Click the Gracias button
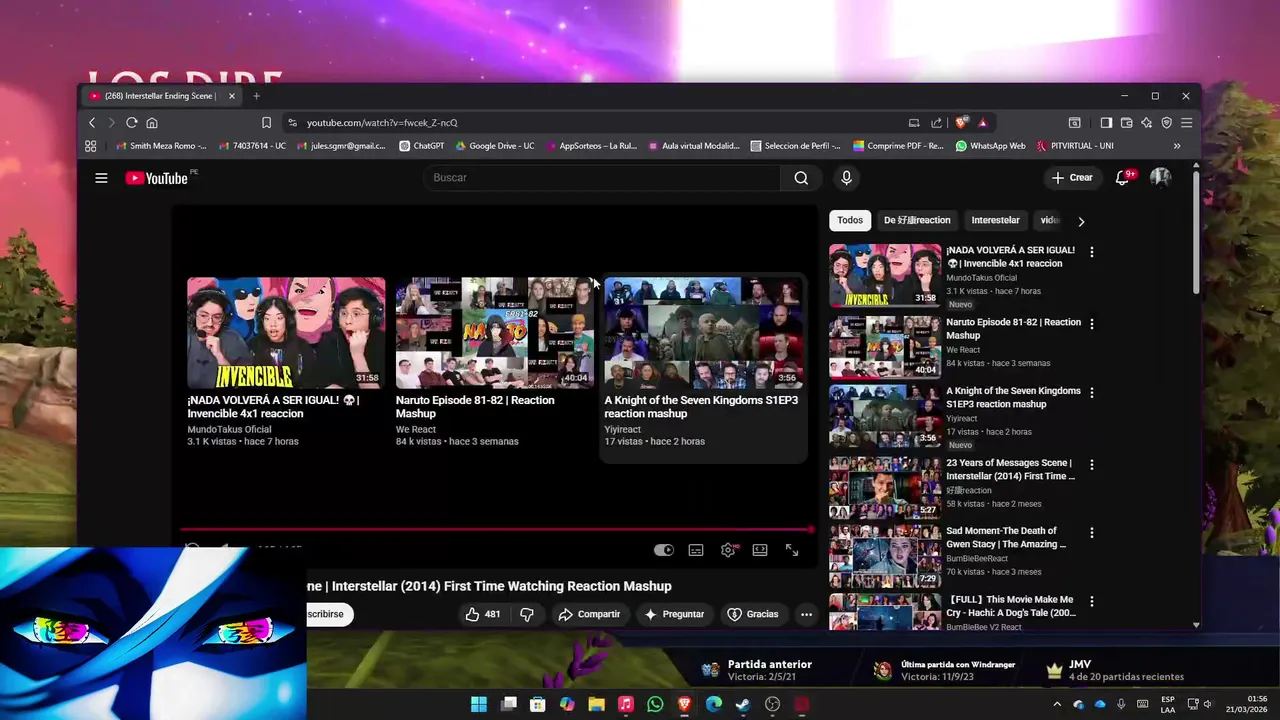The image size is (1280, 720). [752, 614]
